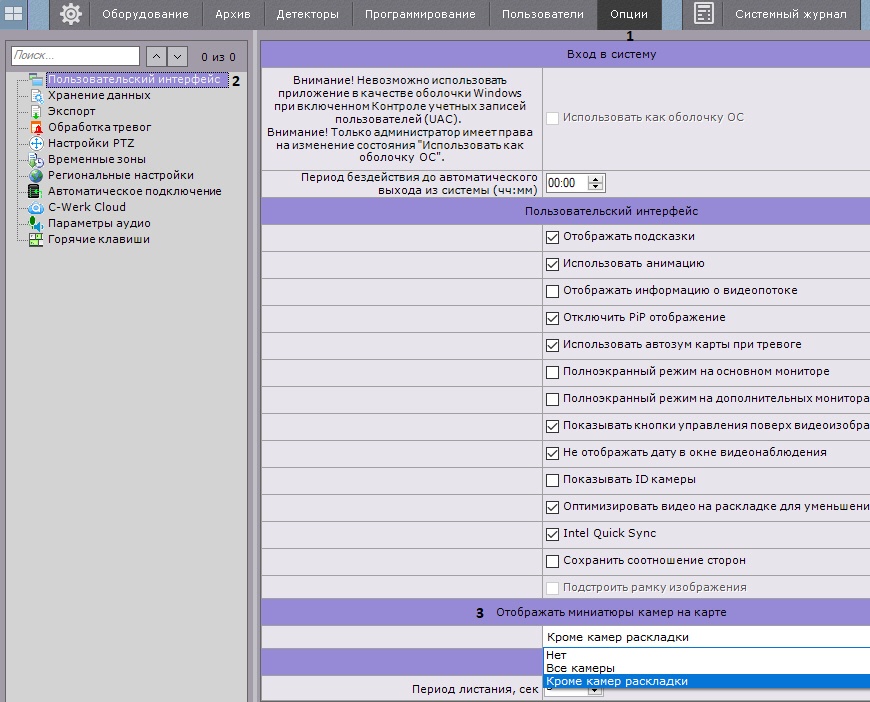
Task: Toggle the Intel Quick Sync checkbox
Action: coord(553,534)
